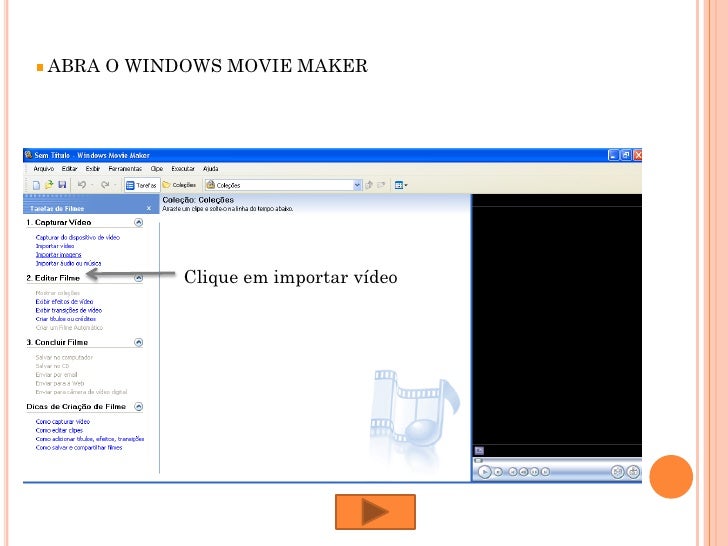Click the Play button in preview monitor
Viewport: 728px width, 546px height.
484,472
